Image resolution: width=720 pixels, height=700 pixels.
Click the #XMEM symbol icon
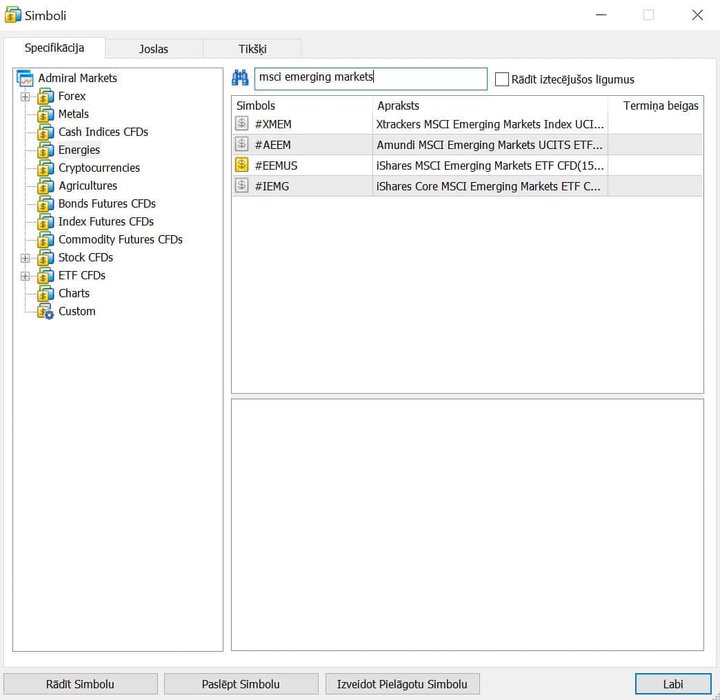(x=242, y=124)
